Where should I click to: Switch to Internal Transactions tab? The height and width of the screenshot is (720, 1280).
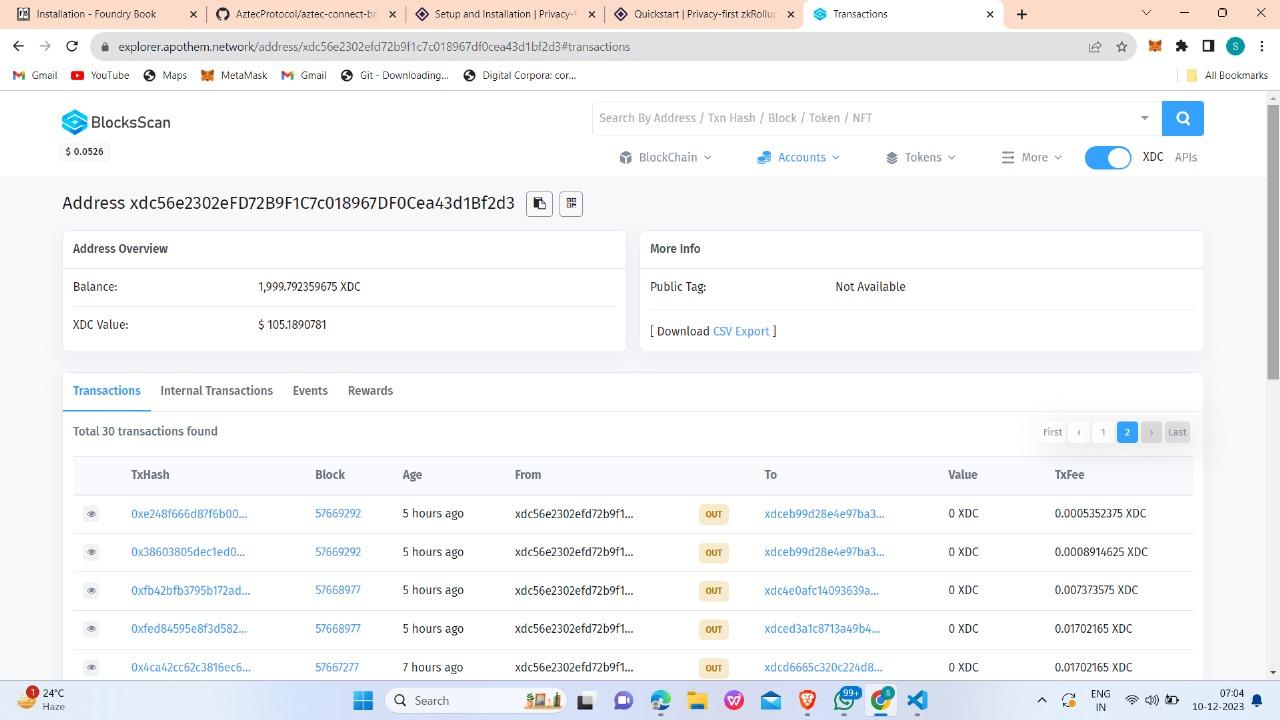coord(216,391)
